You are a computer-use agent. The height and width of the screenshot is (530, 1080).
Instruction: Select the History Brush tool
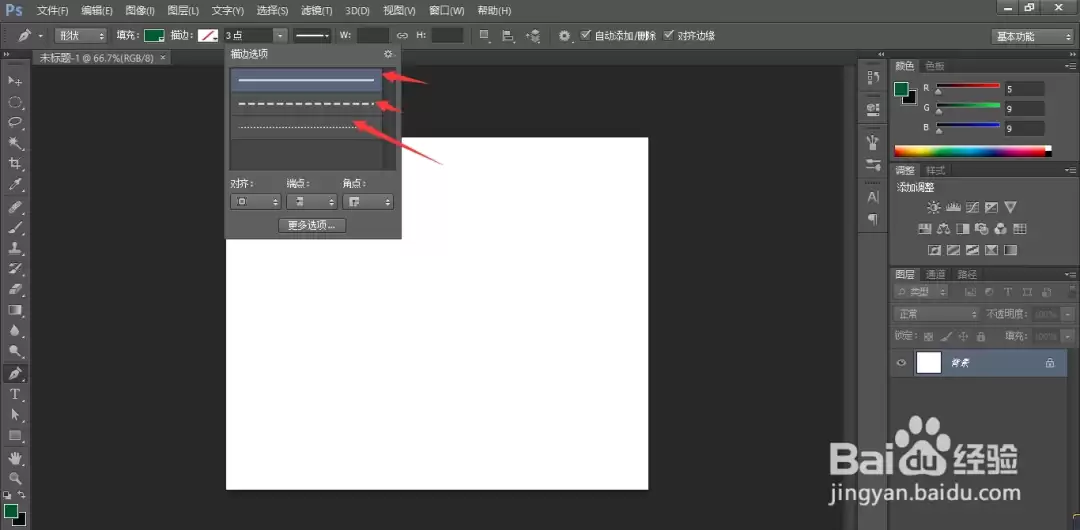(x=14, y=269)
